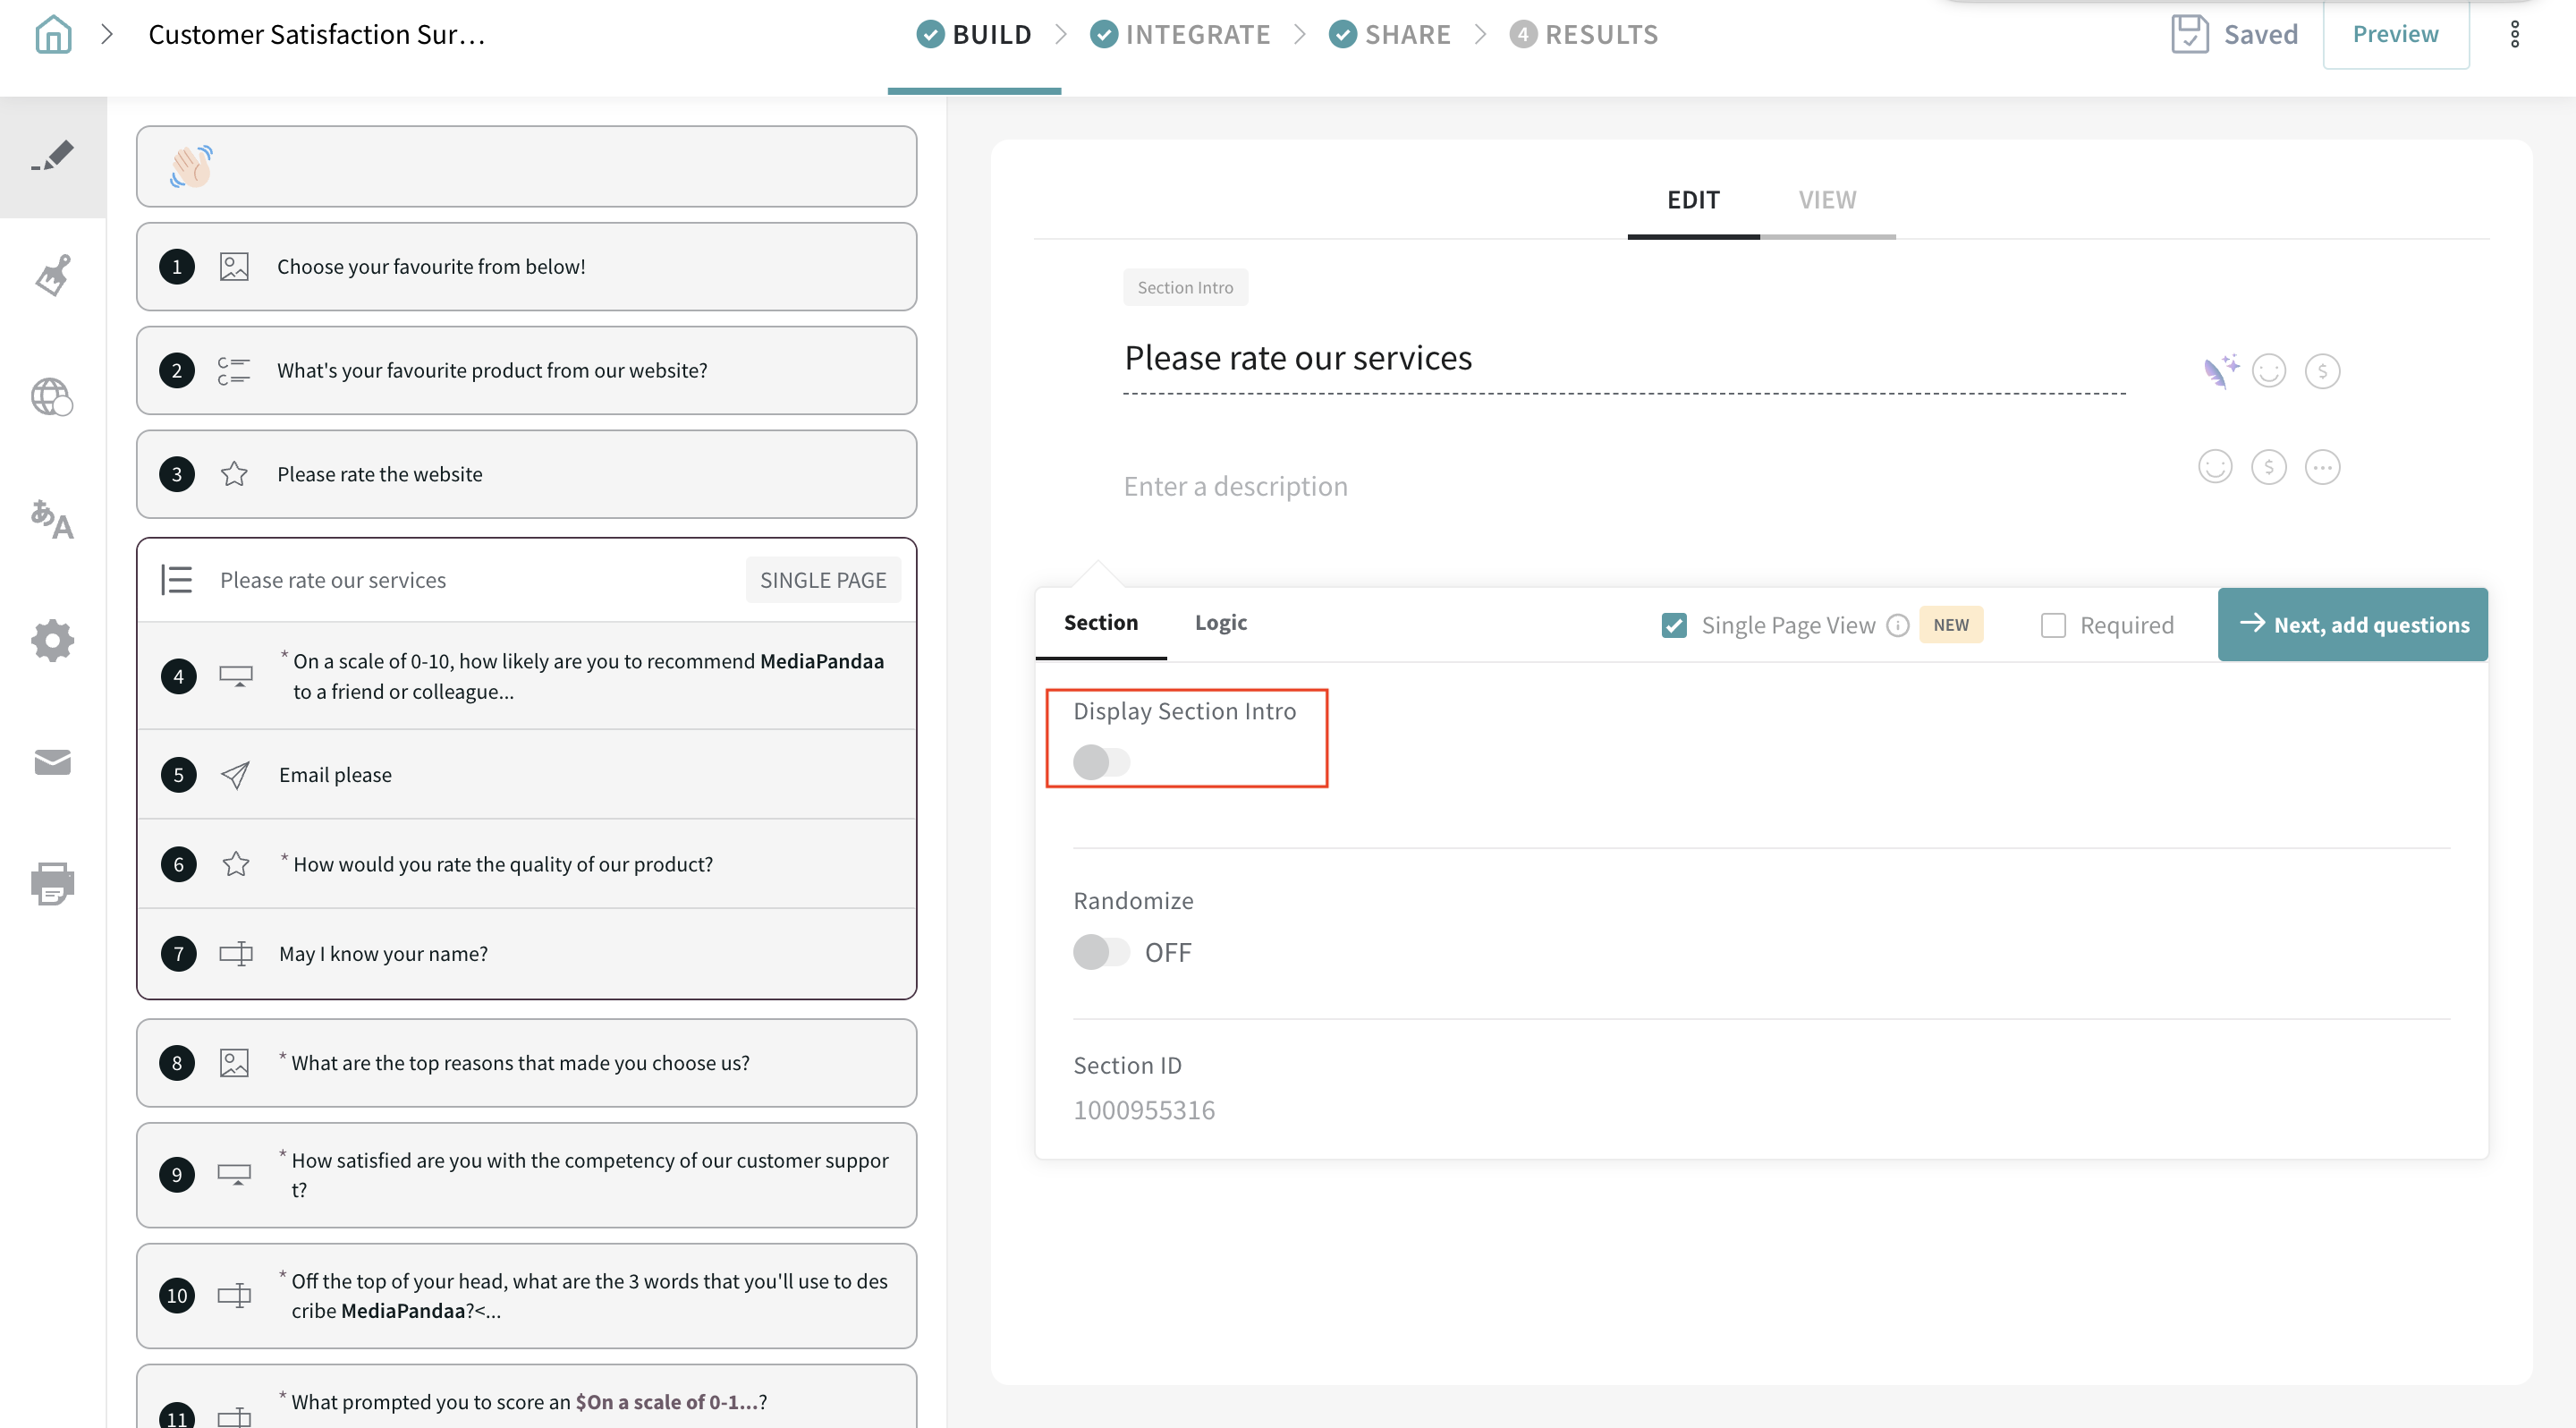Image resolution: width=2576 pixels, height=1428 pixels.
Task: Turn on the Randomize toggle
Action: pyautogui.click(x=1101, y=952)
